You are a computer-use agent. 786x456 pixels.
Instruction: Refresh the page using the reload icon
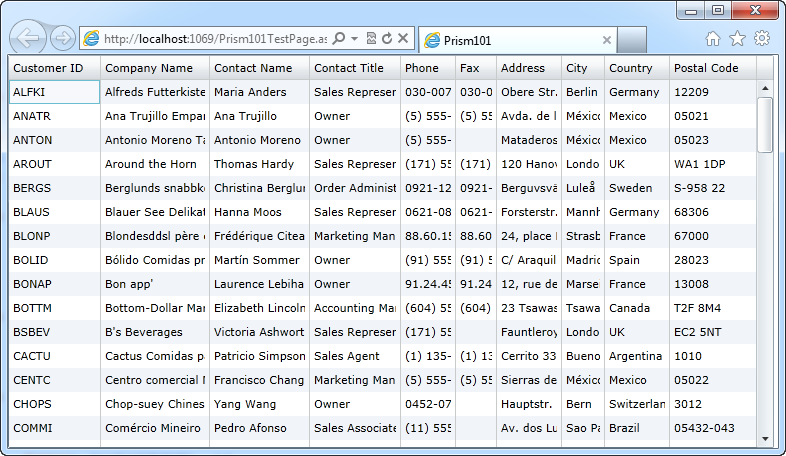[386, 38]
